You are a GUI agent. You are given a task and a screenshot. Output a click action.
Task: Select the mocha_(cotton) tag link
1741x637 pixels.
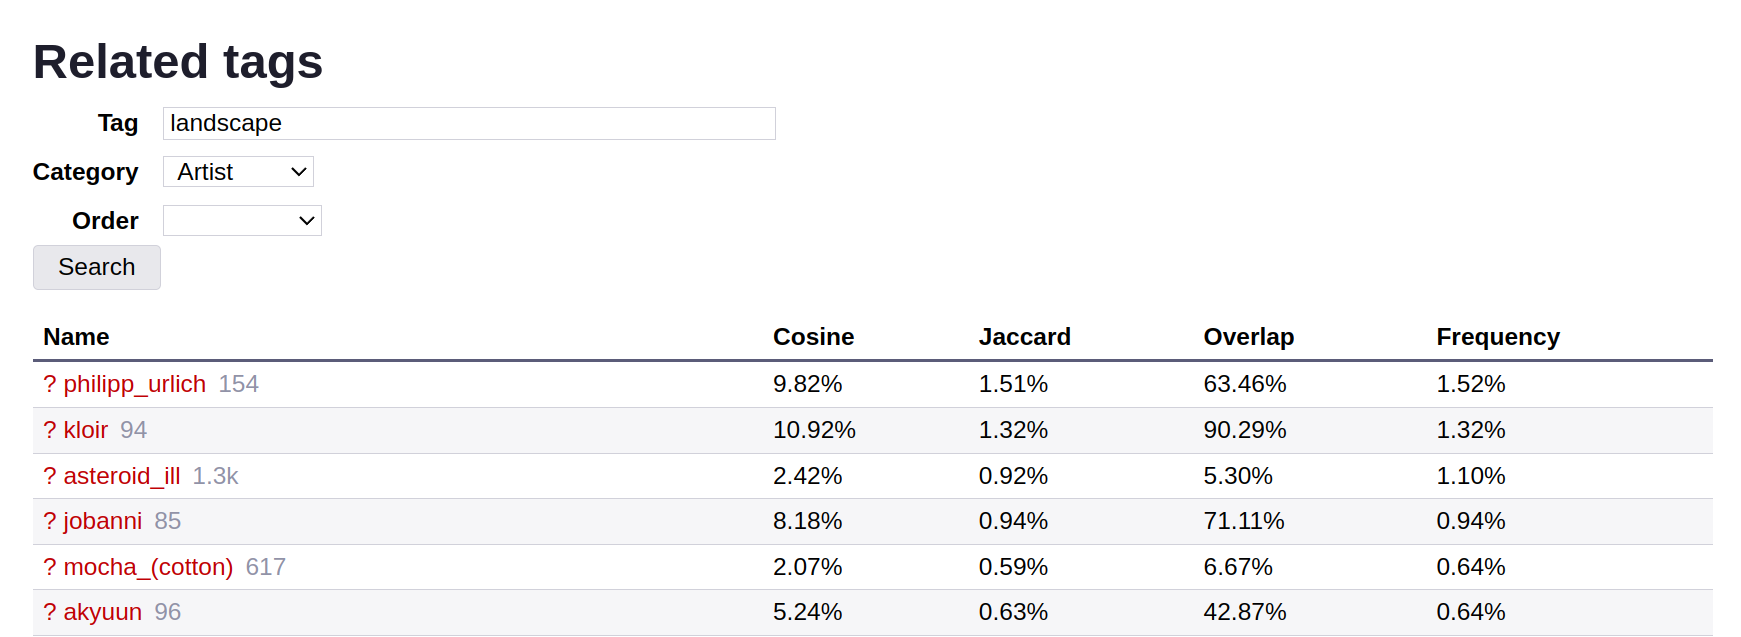(x=148, y=567)
